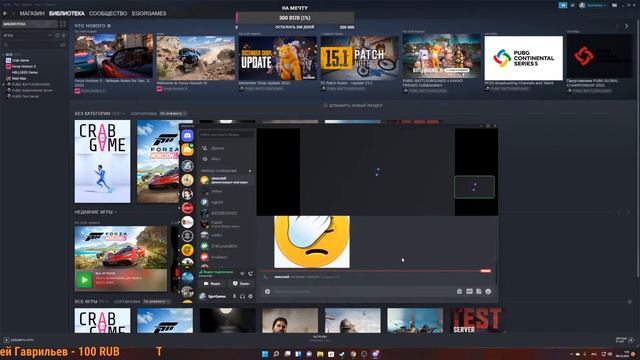Image resolution: width=640 pixels, height=360 pixels.
Task: Open Steam downloads status at bottom
Action: coord(320,338)
